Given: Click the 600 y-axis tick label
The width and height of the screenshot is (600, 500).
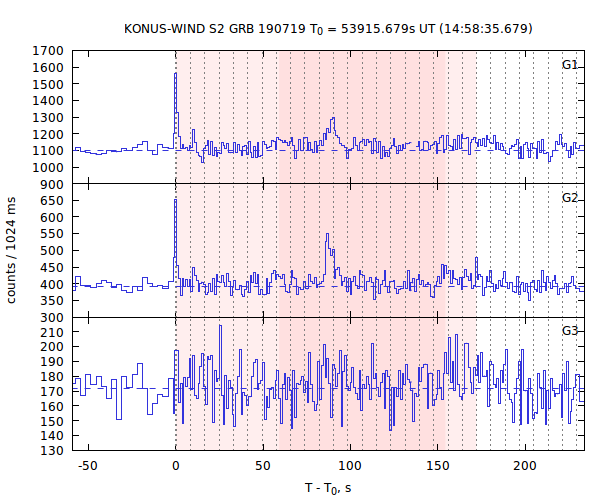Looking at the screenshot, I should pyautogui.click(x=52, y=217).
